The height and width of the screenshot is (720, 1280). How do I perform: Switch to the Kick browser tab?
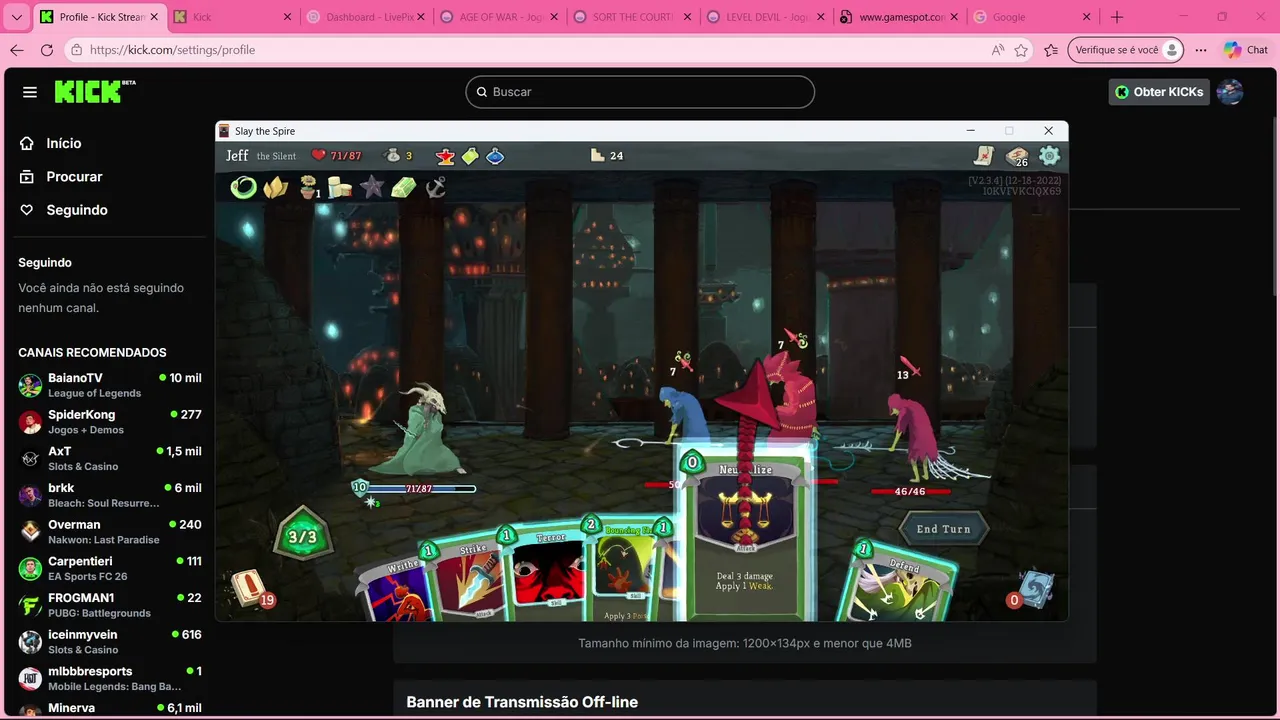(x=233, y=17)
